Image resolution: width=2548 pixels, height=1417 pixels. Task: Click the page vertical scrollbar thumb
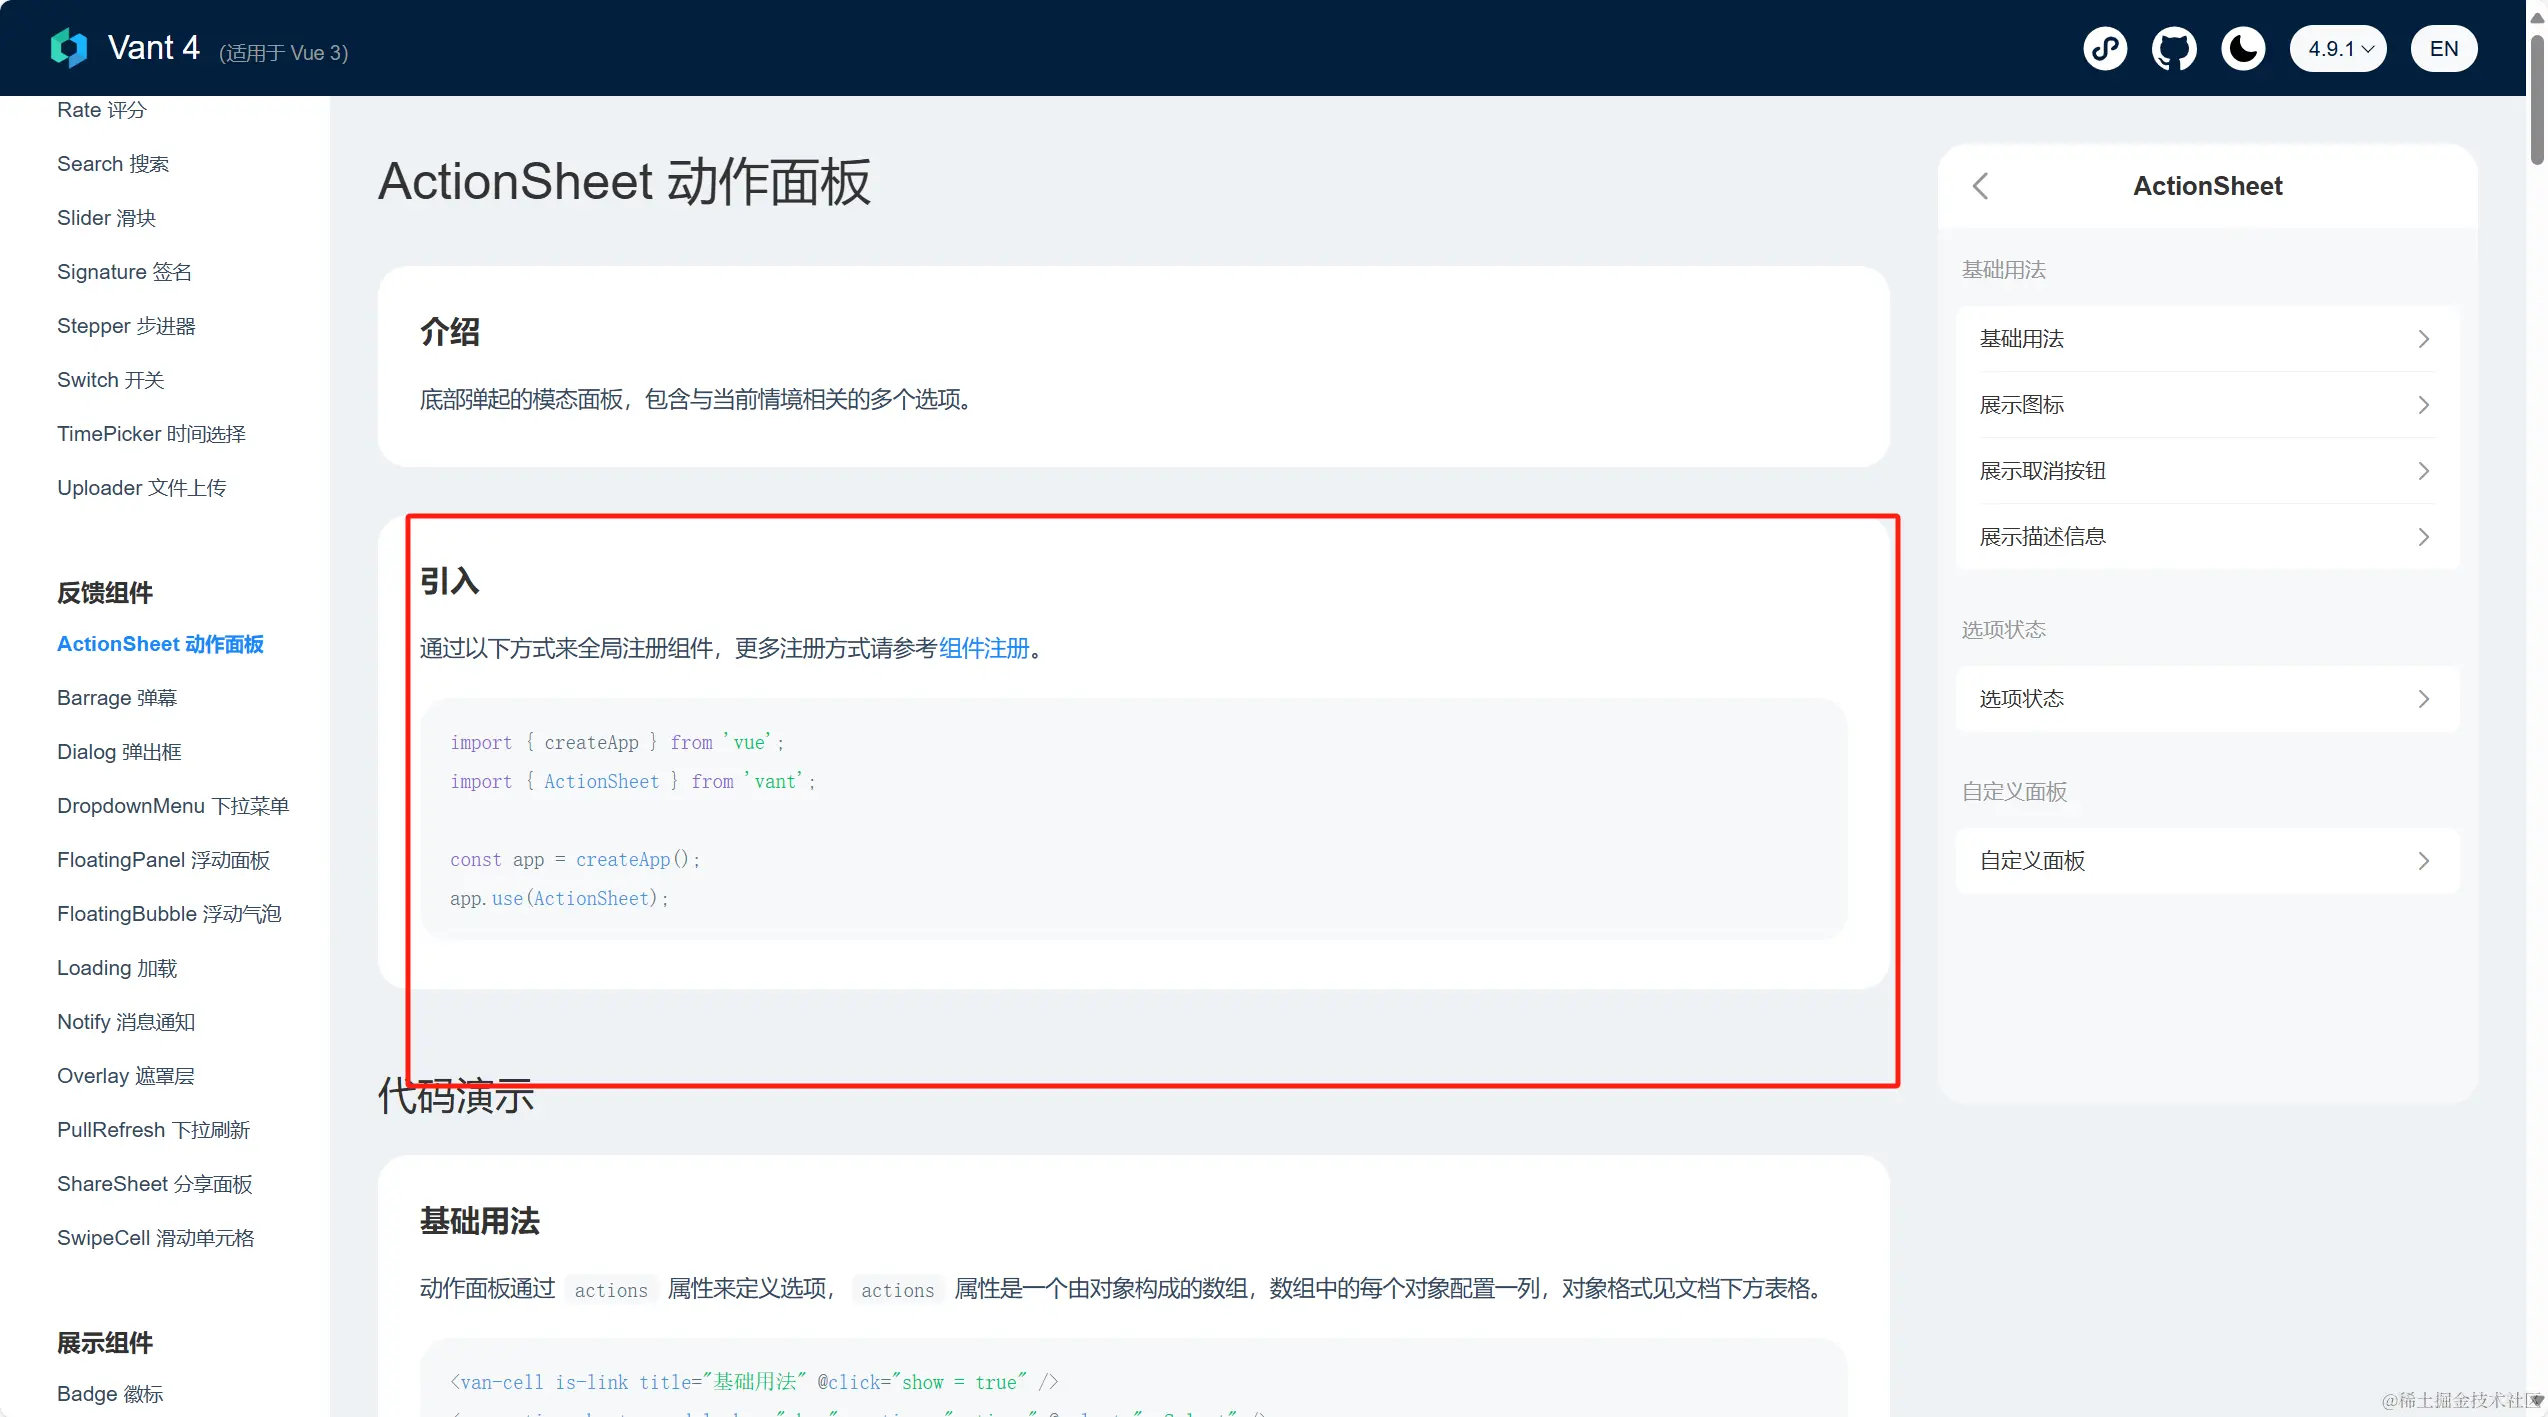2537,100
